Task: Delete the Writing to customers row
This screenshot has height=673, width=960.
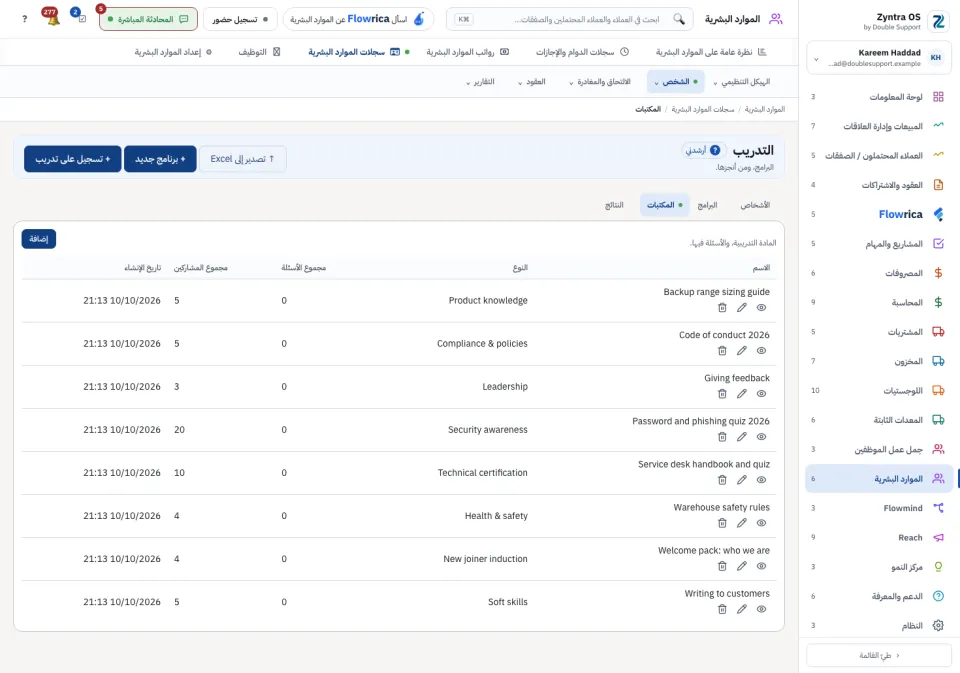Action: tap(722, 609)
